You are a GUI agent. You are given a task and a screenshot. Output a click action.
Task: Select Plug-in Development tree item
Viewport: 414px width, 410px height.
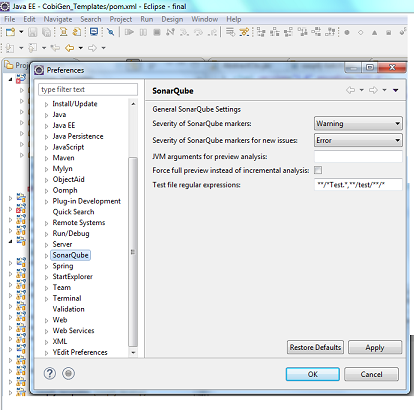(87, 201)
